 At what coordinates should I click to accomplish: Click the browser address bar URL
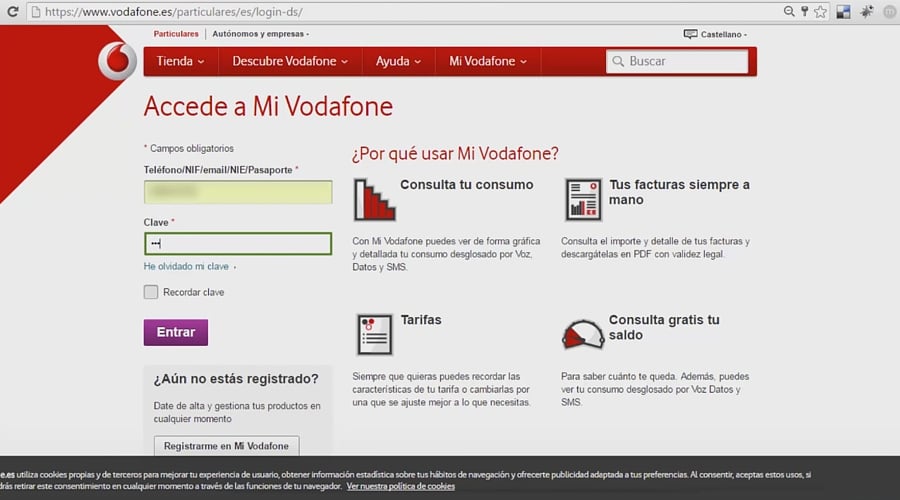174,12
